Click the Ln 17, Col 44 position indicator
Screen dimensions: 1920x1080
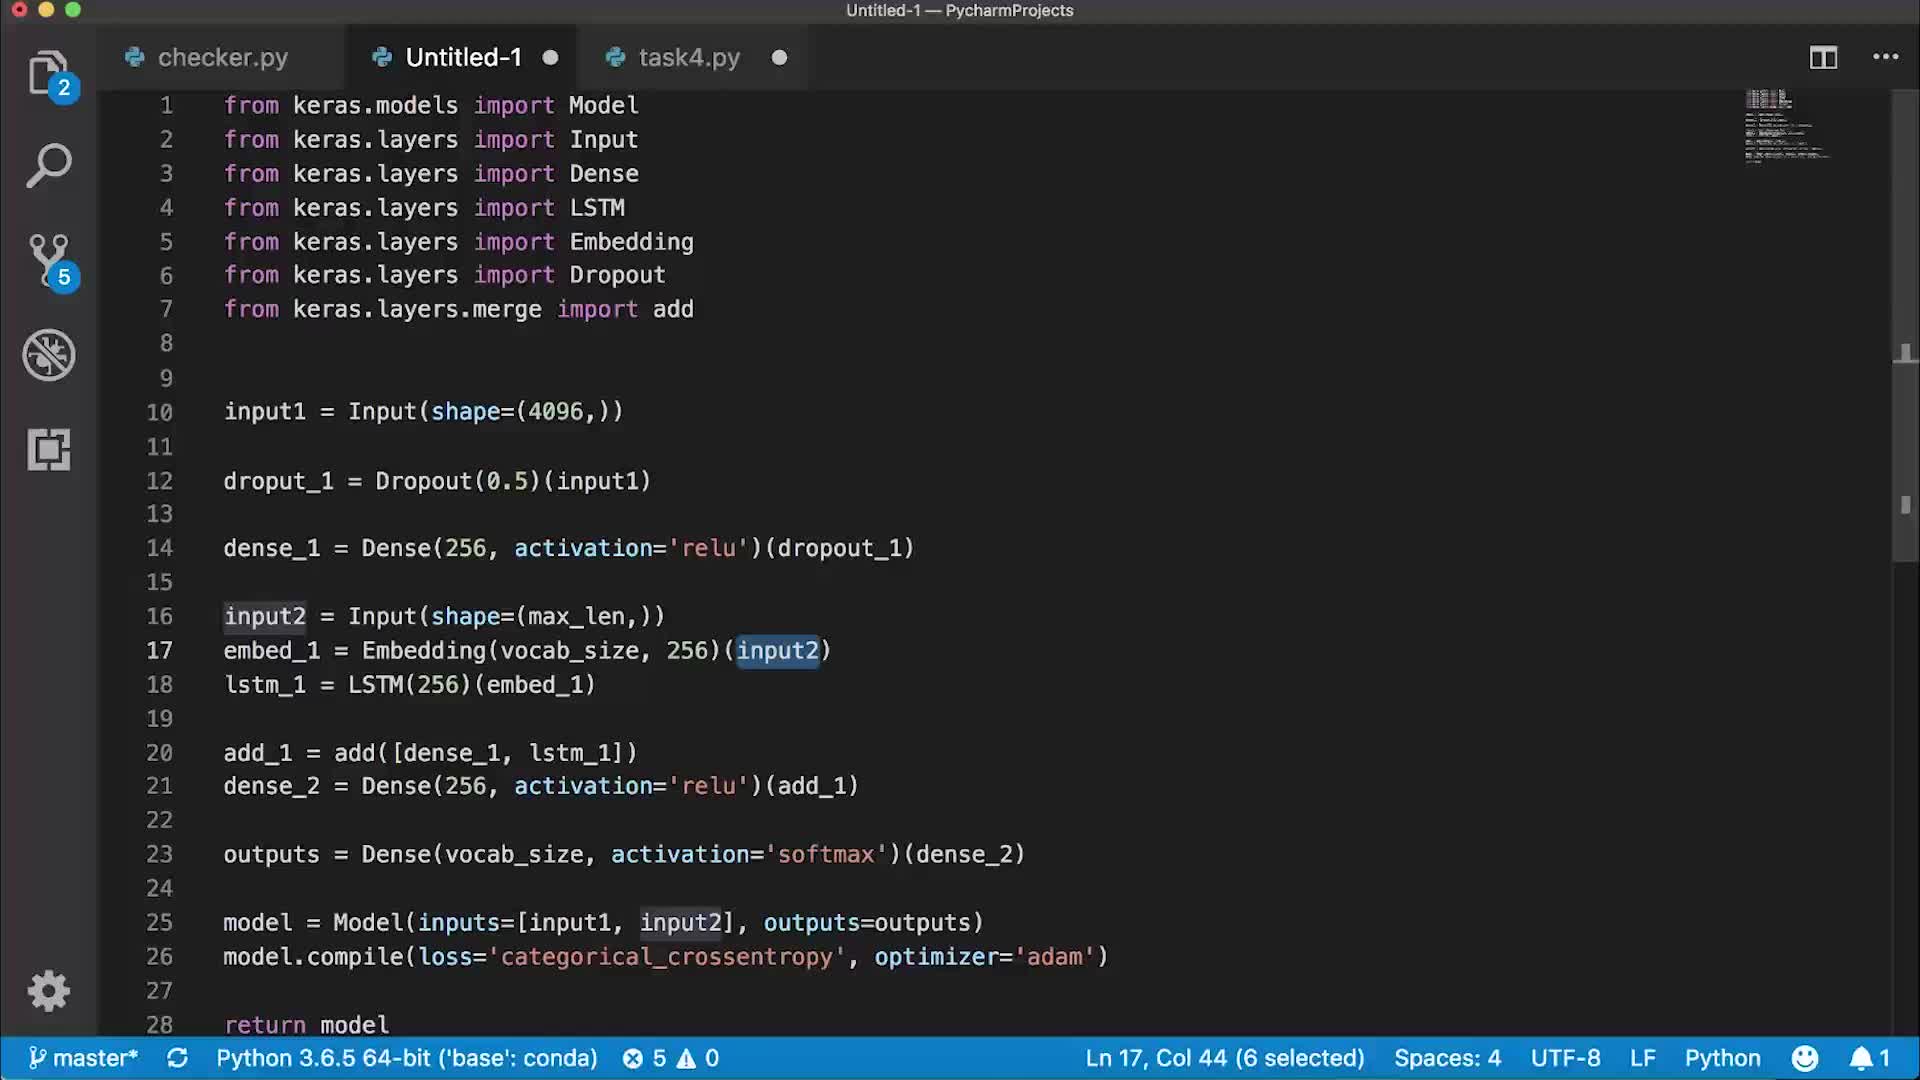click(1225, 1058)
